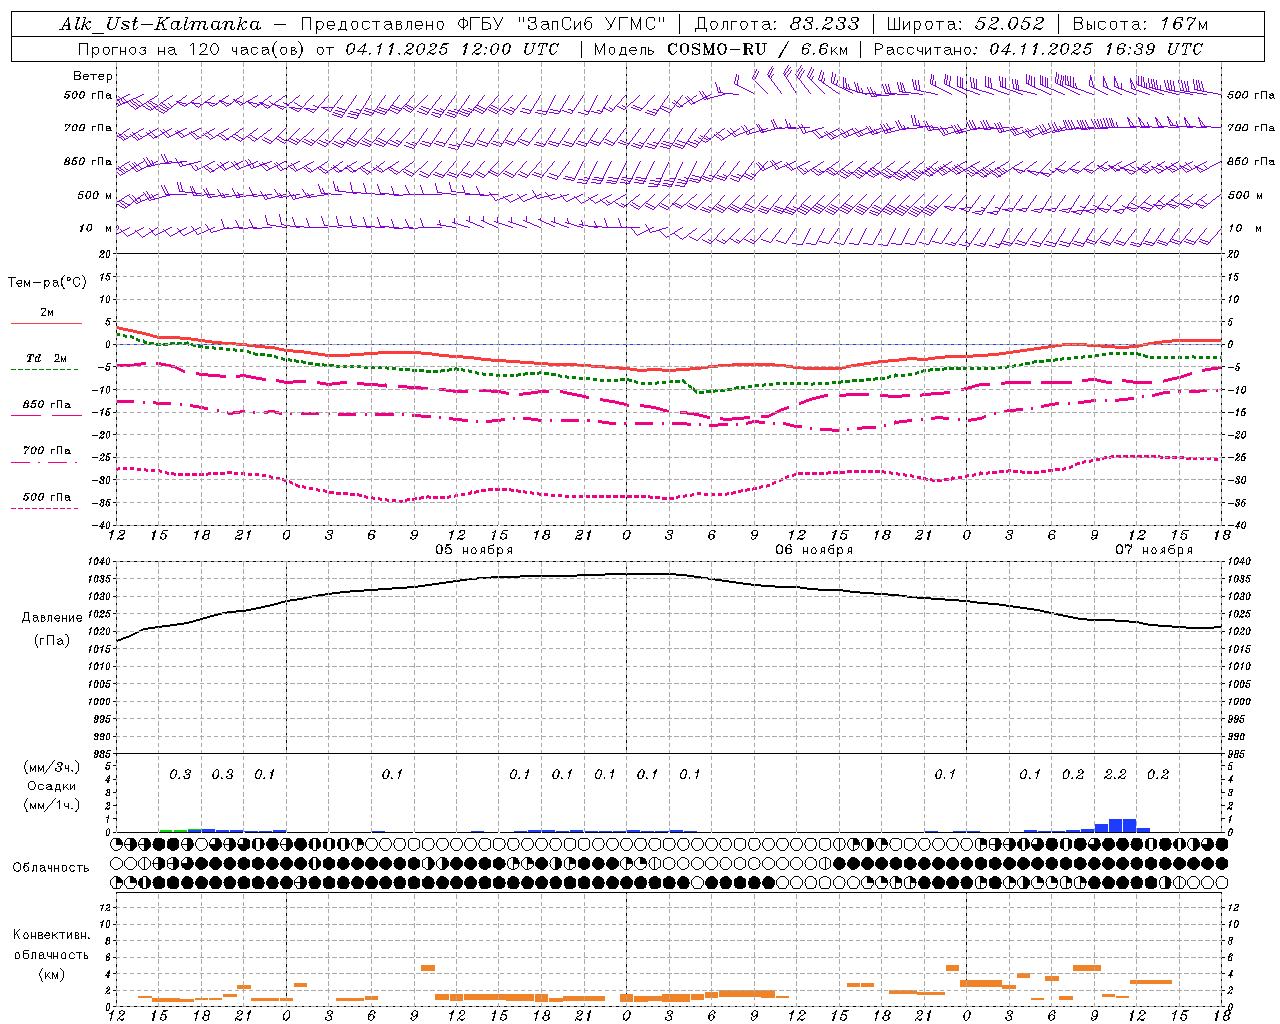Click the 07 ноября date label
Image resolution: width=1280 pixels, height=1024 pixels.
tap(1154, 550)
